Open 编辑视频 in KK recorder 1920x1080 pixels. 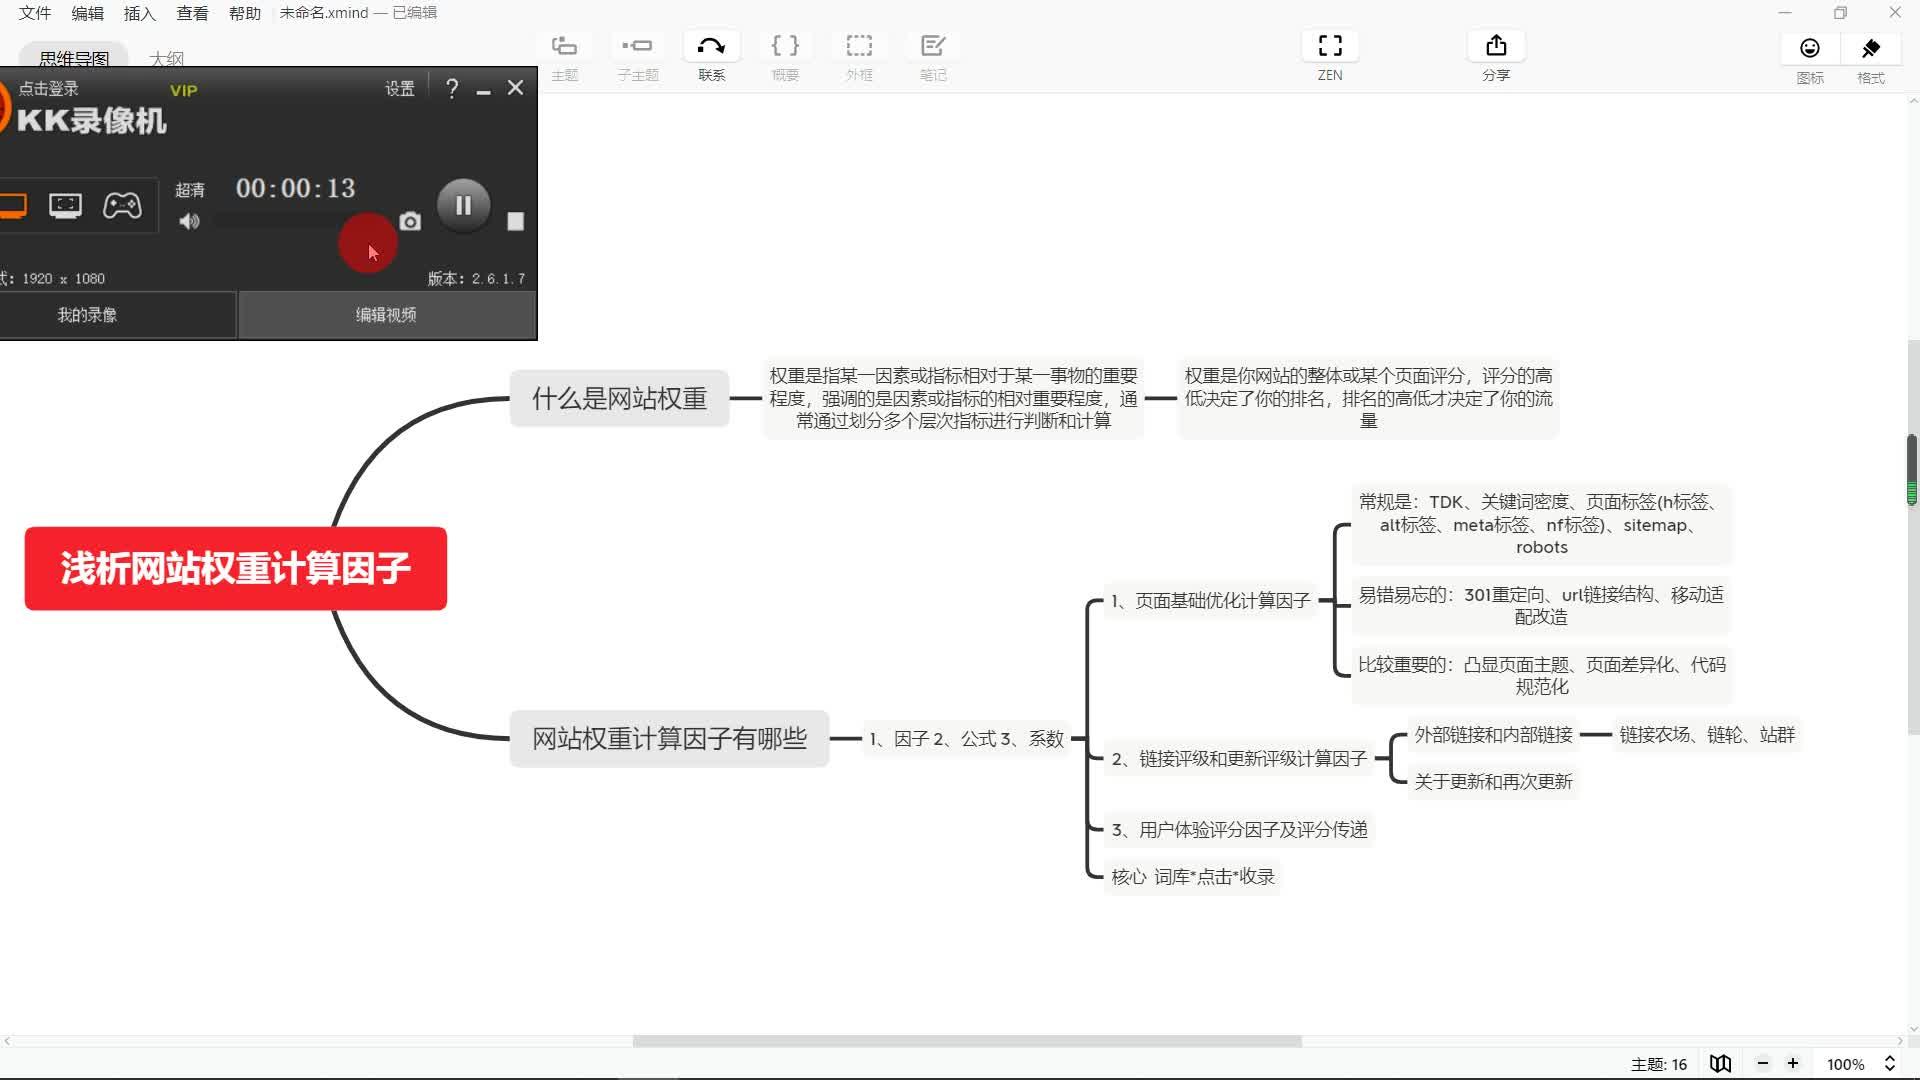point(386,315)
